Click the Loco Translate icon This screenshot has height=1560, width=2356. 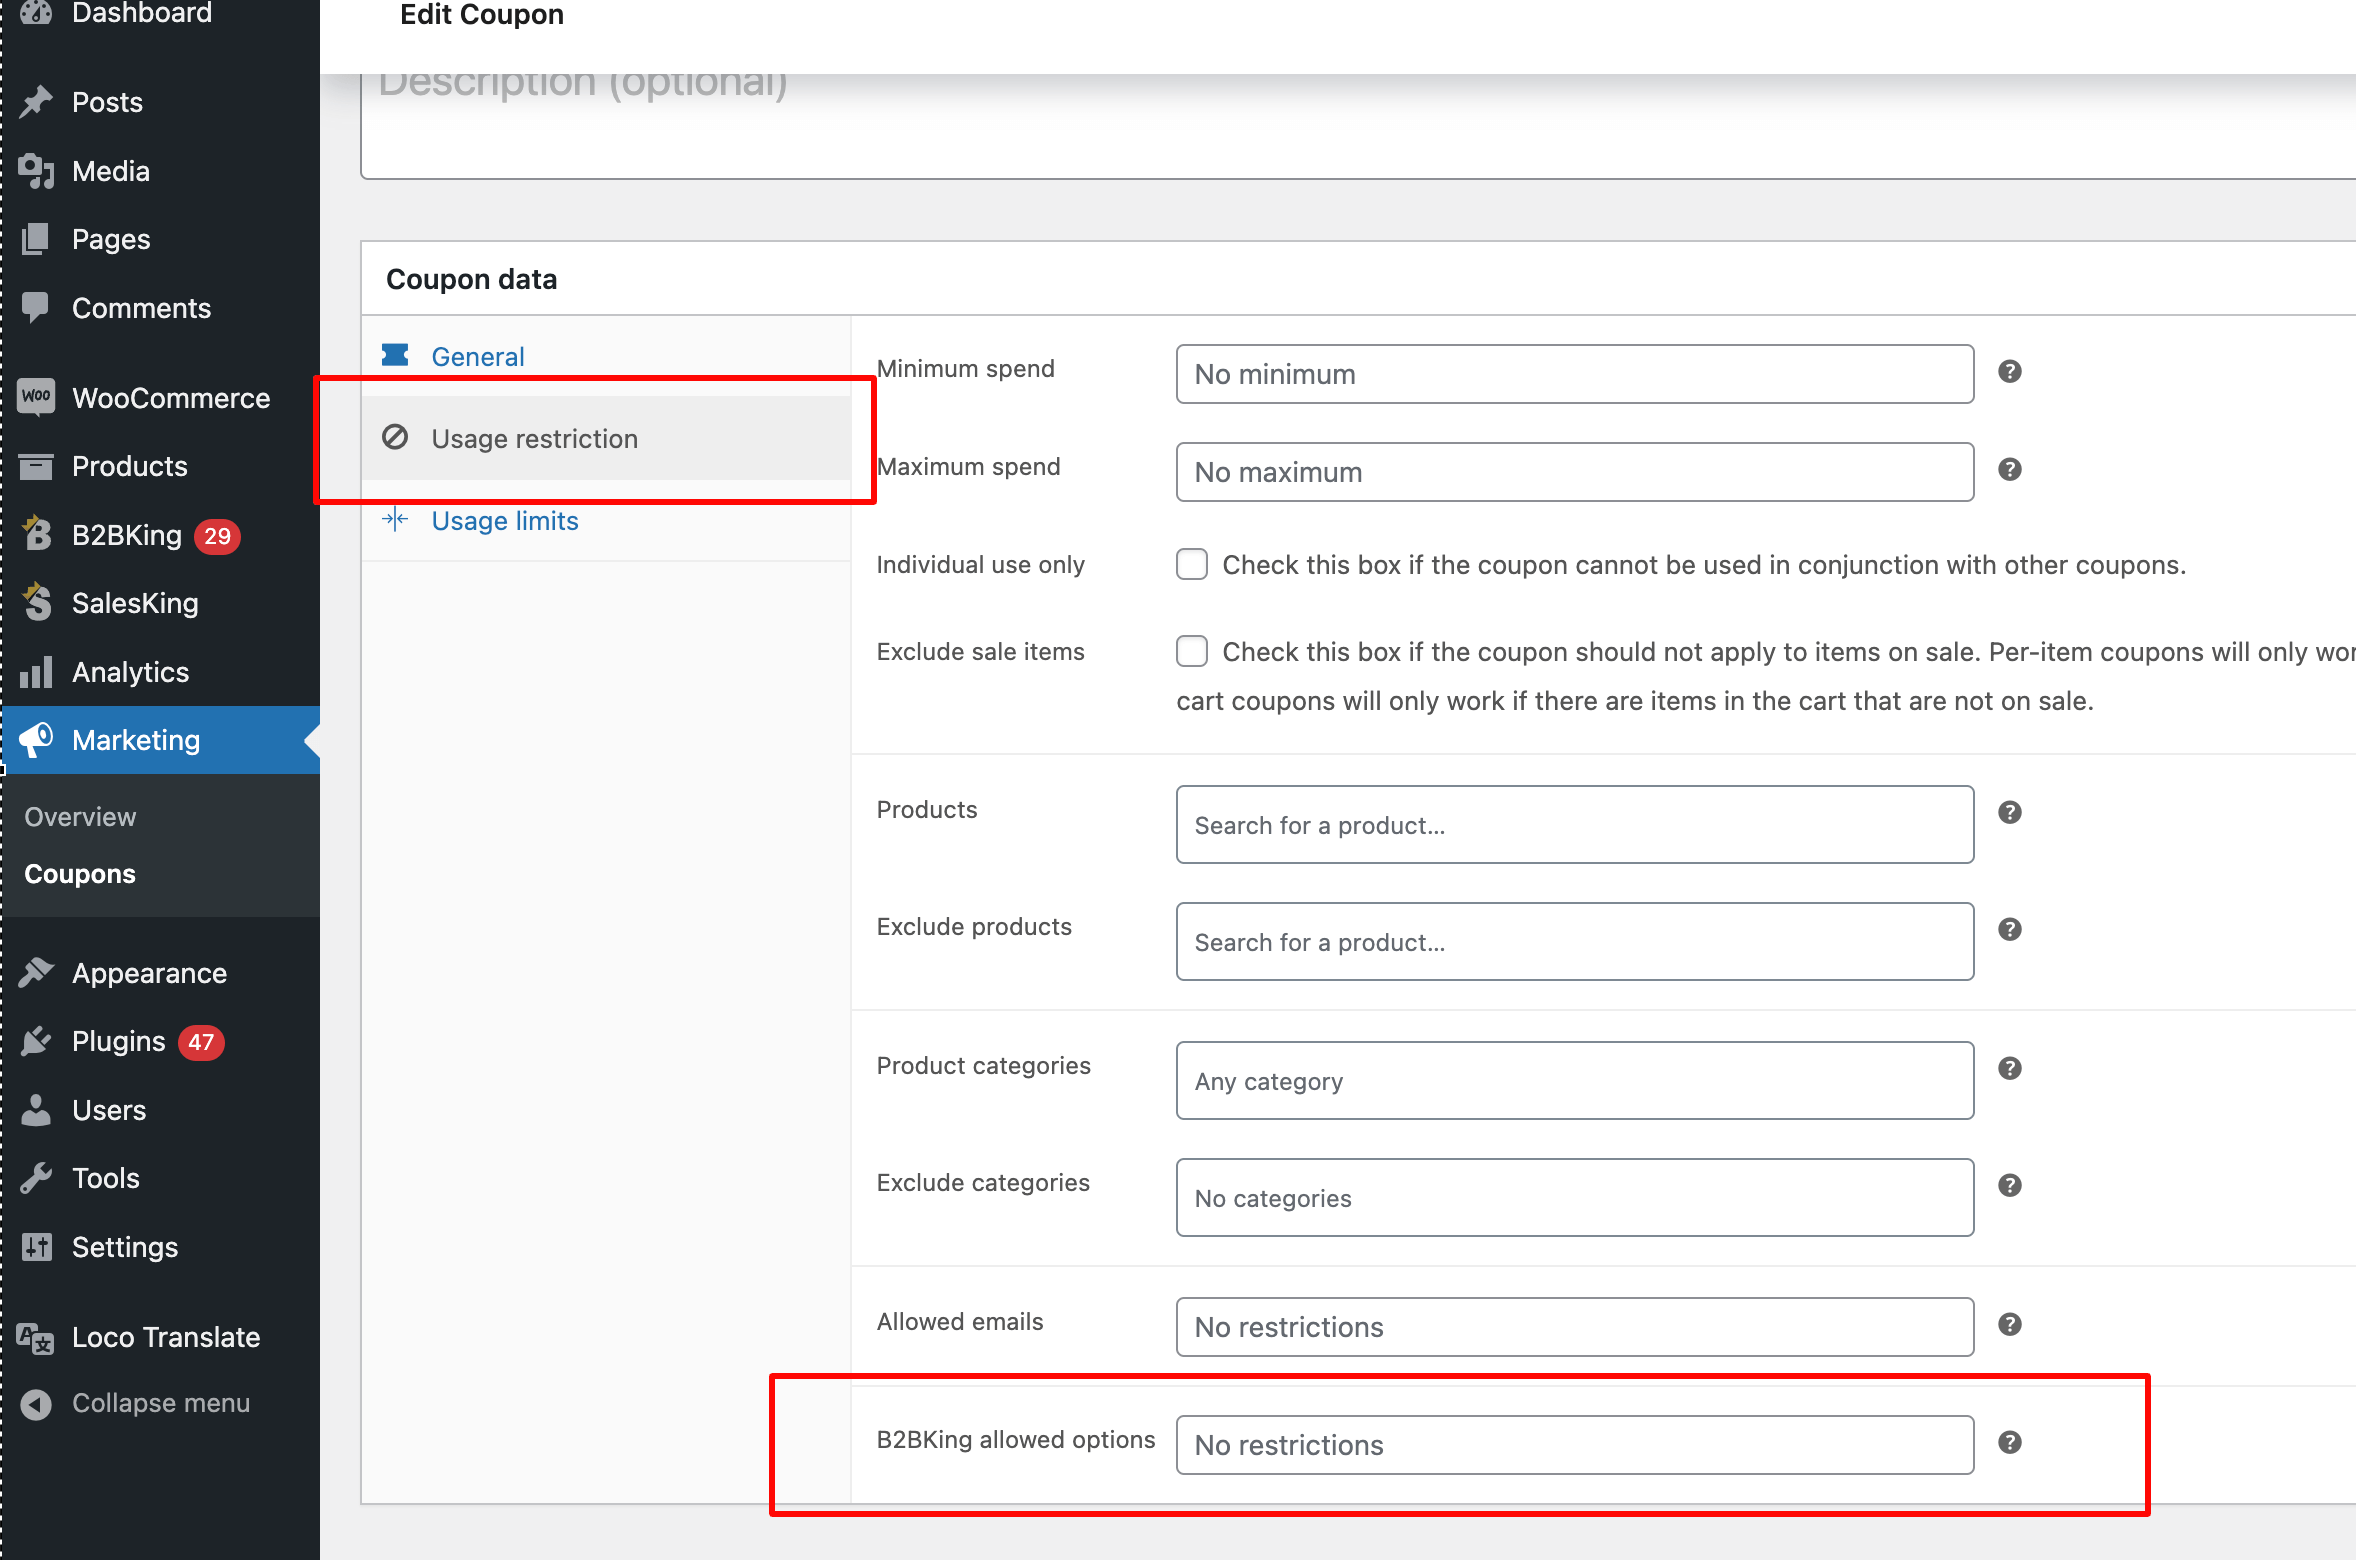coord(36,1337)
